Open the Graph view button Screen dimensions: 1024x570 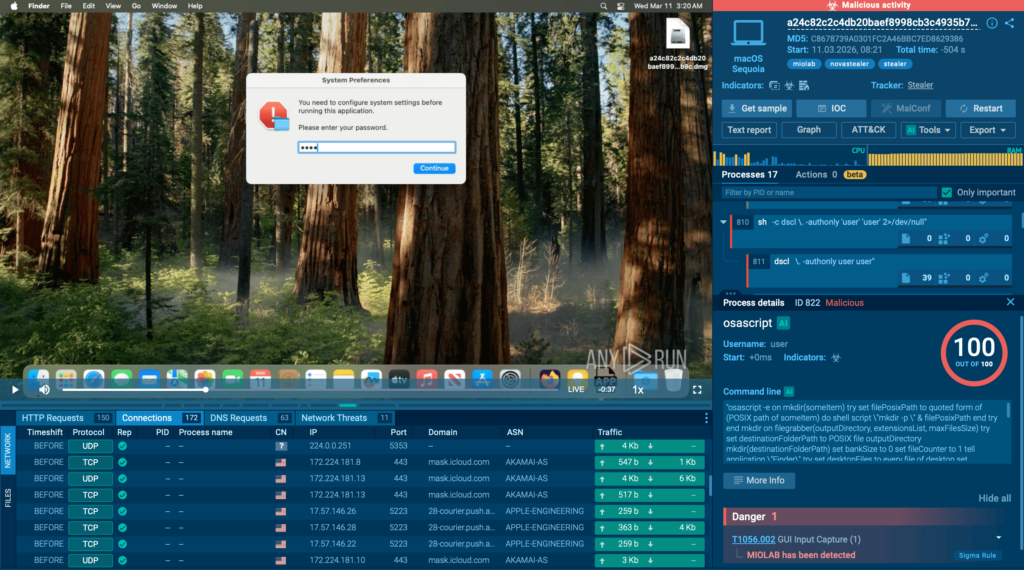808,130
